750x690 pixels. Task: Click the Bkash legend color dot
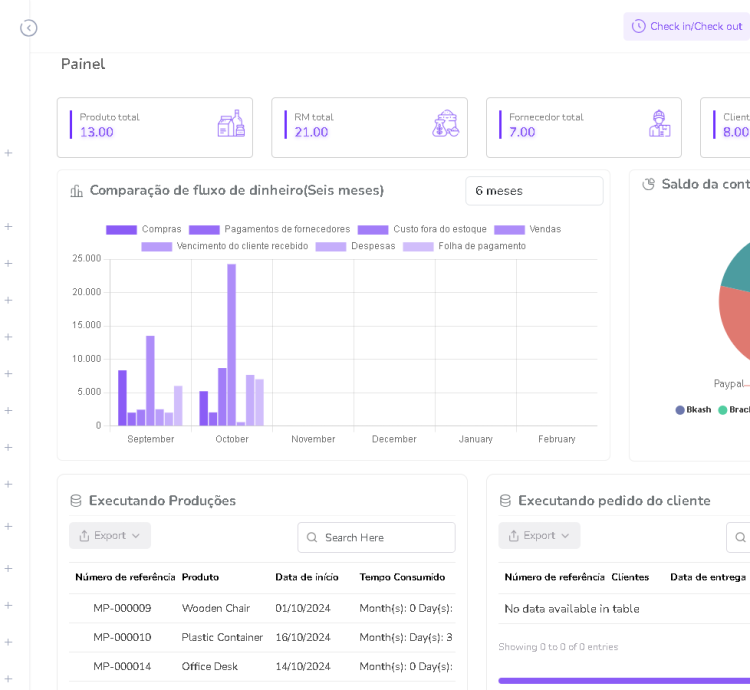pyautogui.click(x=680, y=410)
